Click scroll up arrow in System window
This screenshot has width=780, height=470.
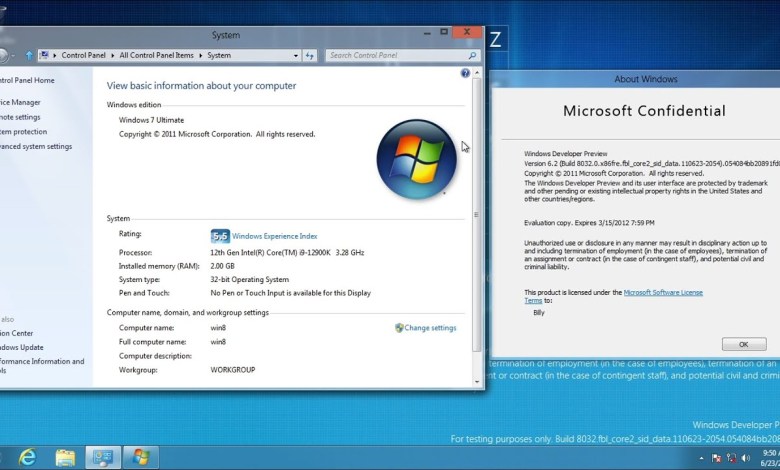click(x=477, y=73)
